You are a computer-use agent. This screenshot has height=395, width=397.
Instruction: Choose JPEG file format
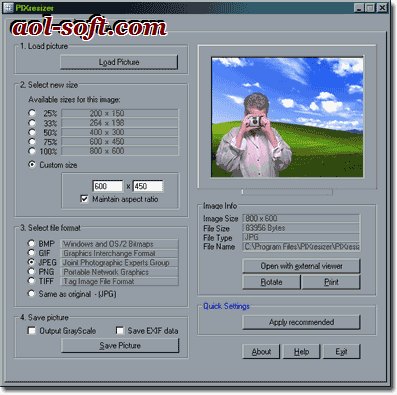(x=31, y=262)
